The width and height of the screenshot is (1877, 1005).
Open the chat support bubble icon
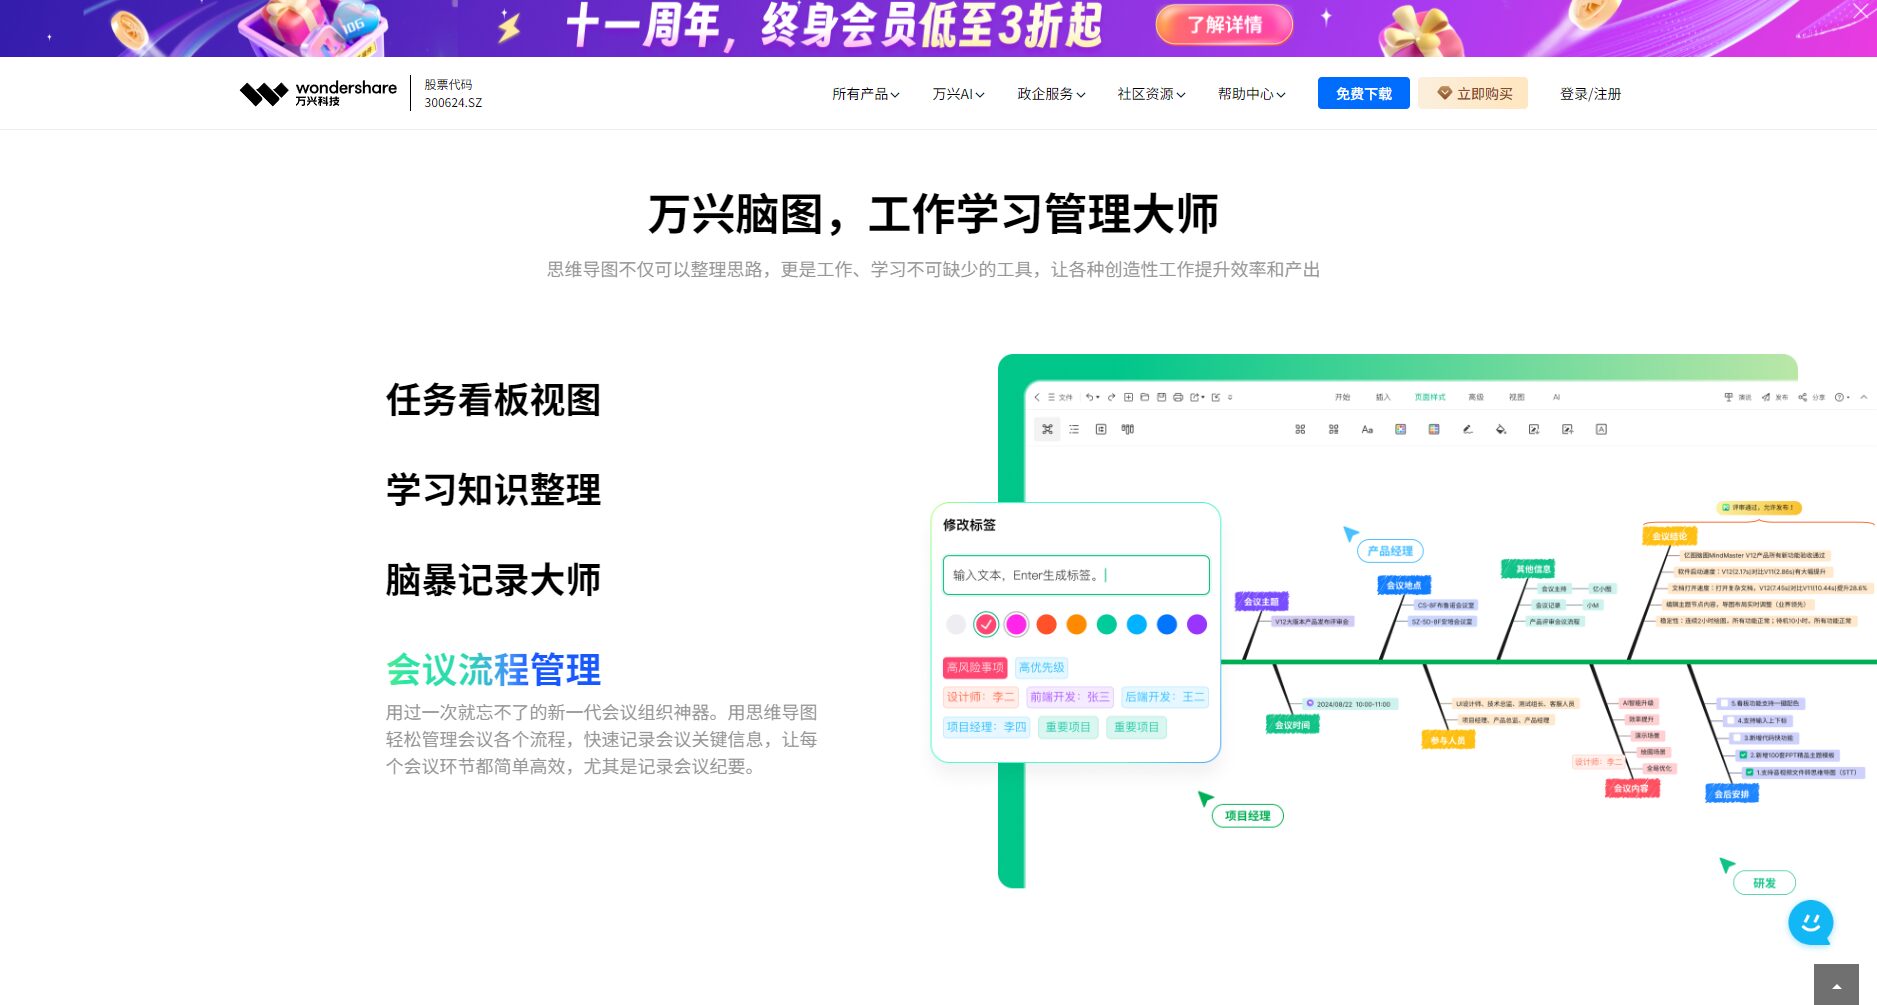[1810, 922]
